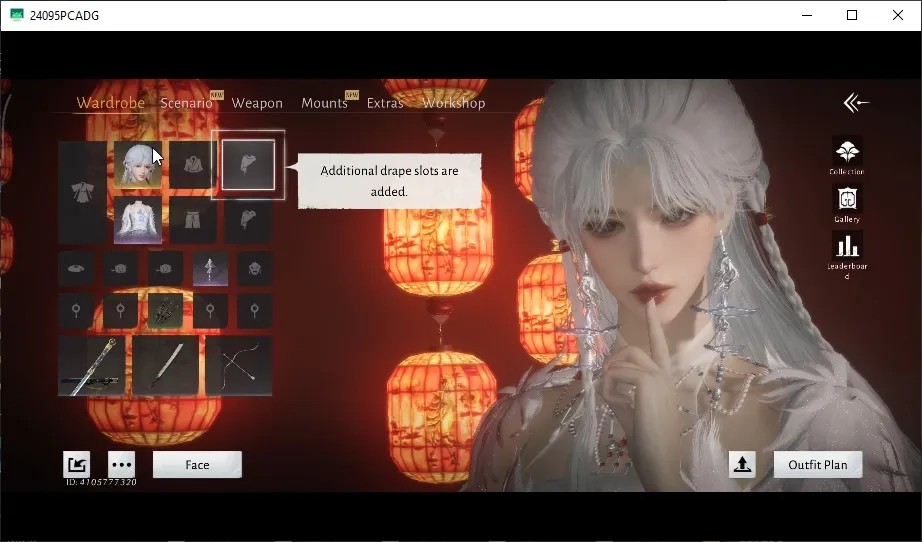Screen dimensions: 922x542
Task: Switch to the Wardrobe tab
Action: (x=111, y=103)
